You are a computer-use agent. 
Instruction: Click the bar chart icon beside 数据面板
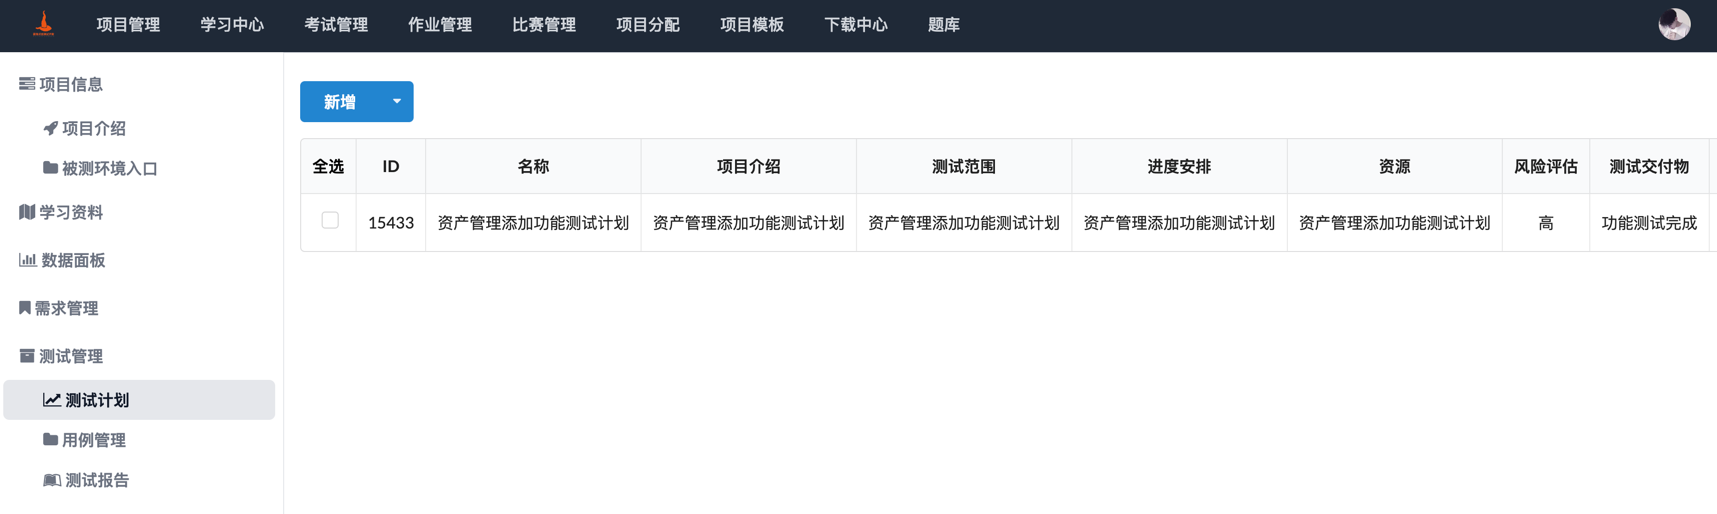(x=28, y=260)
